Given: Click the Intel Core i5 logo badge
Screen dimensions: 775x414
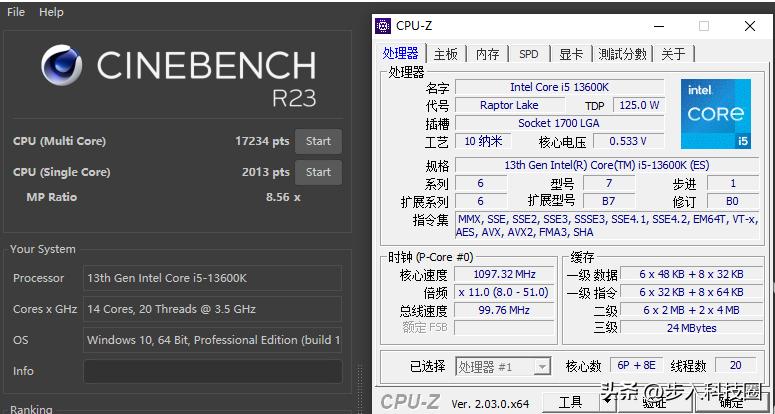Looking at the screenshot, I should (x=716, y=114).
